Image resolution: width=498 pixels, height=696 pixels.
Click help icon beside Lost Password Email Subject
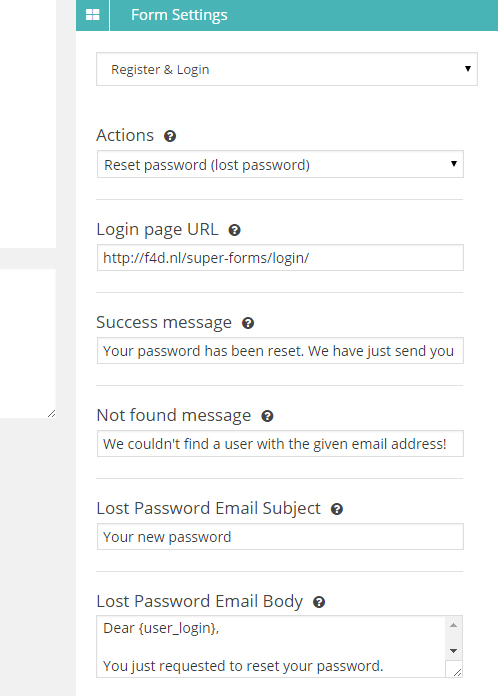[x=337, y=509]
